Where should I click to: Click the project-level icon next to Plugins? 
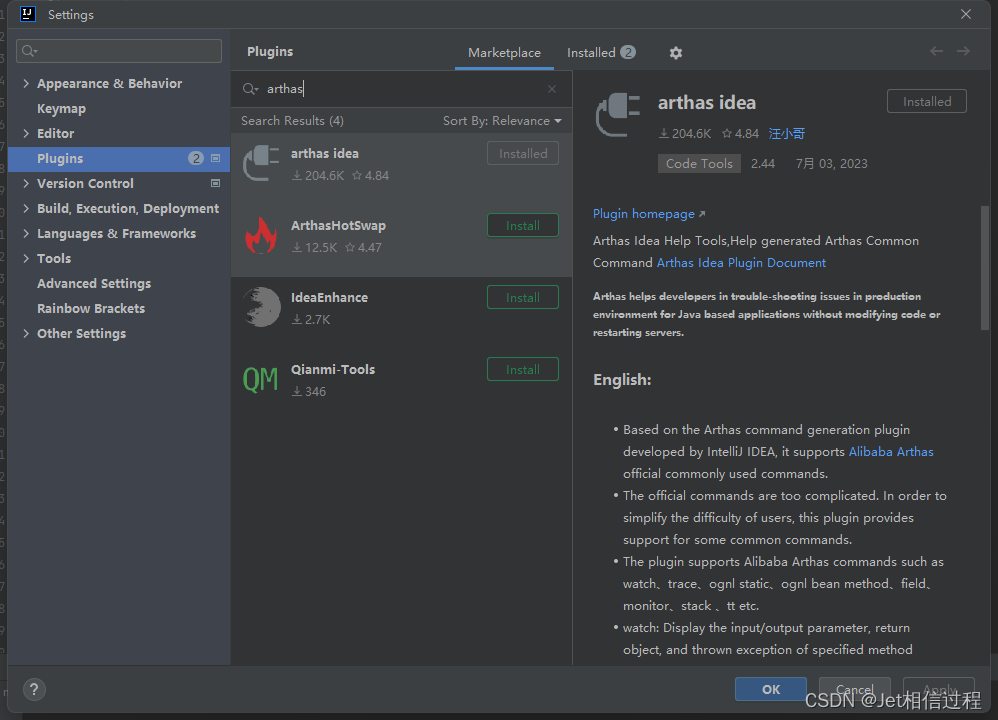click(x=215, y=159)
